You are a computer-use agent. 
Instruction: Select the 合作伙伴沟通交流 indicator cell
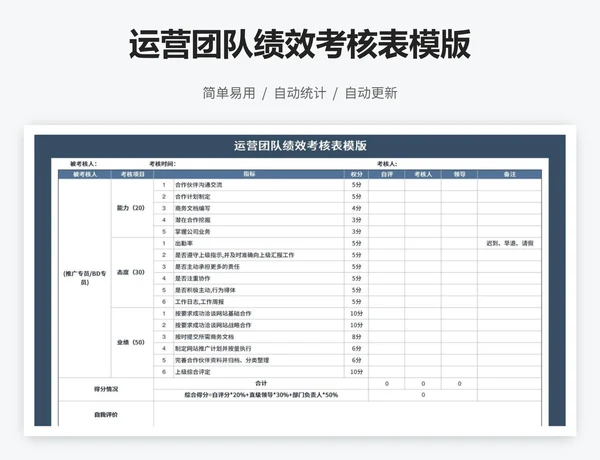click(x=259, y=185)
